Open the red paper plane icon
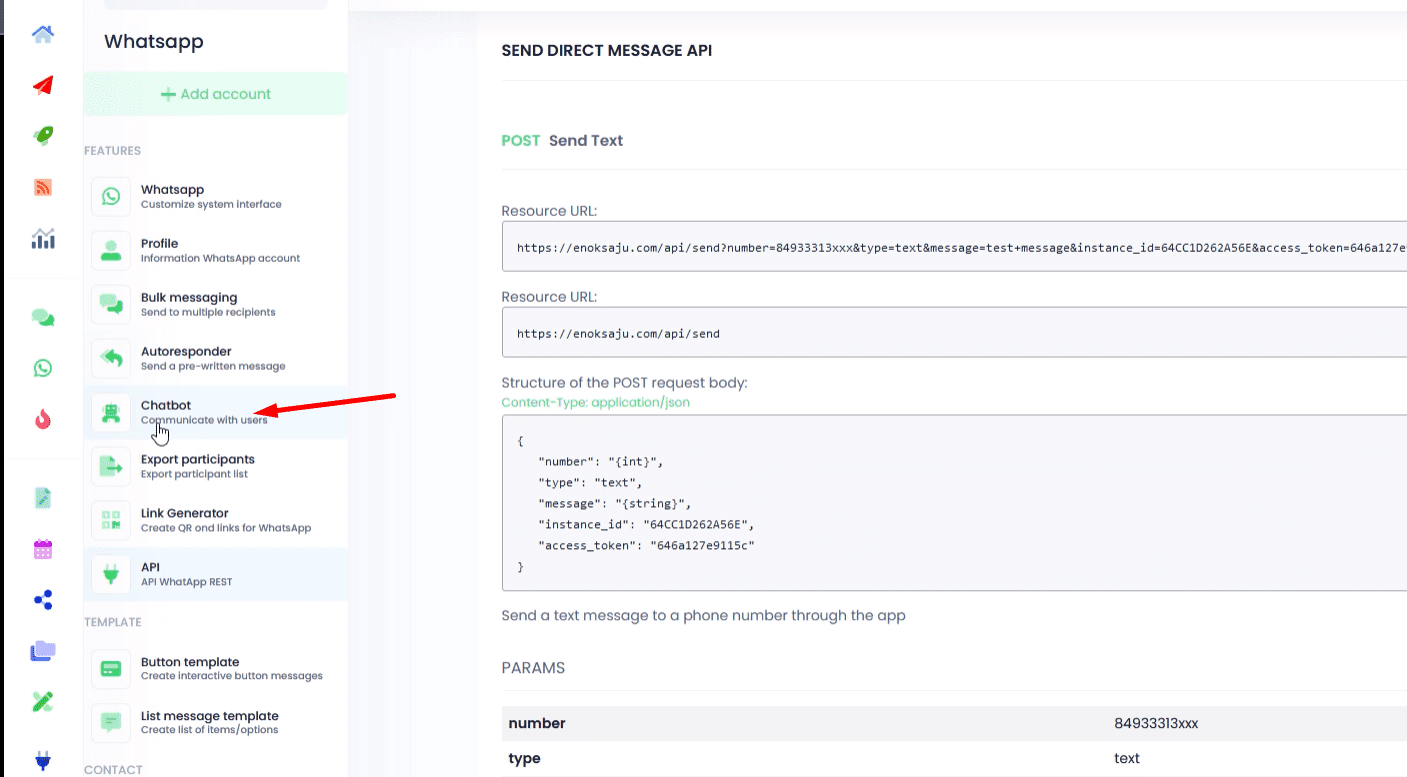Screen dimensions: 1407x777 (43, 86)
